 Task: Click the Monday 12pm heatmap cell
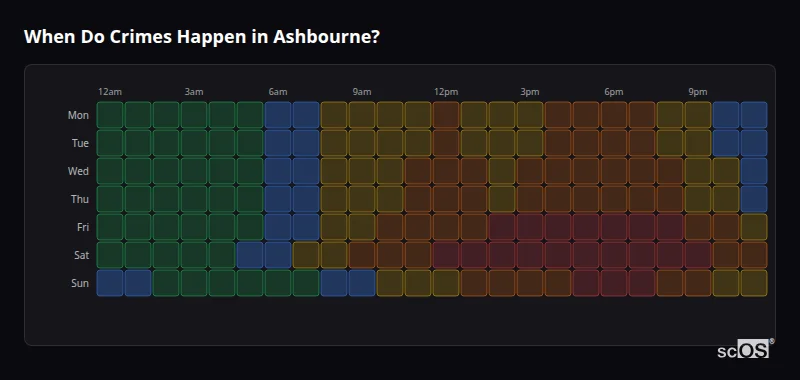point(446,115)
